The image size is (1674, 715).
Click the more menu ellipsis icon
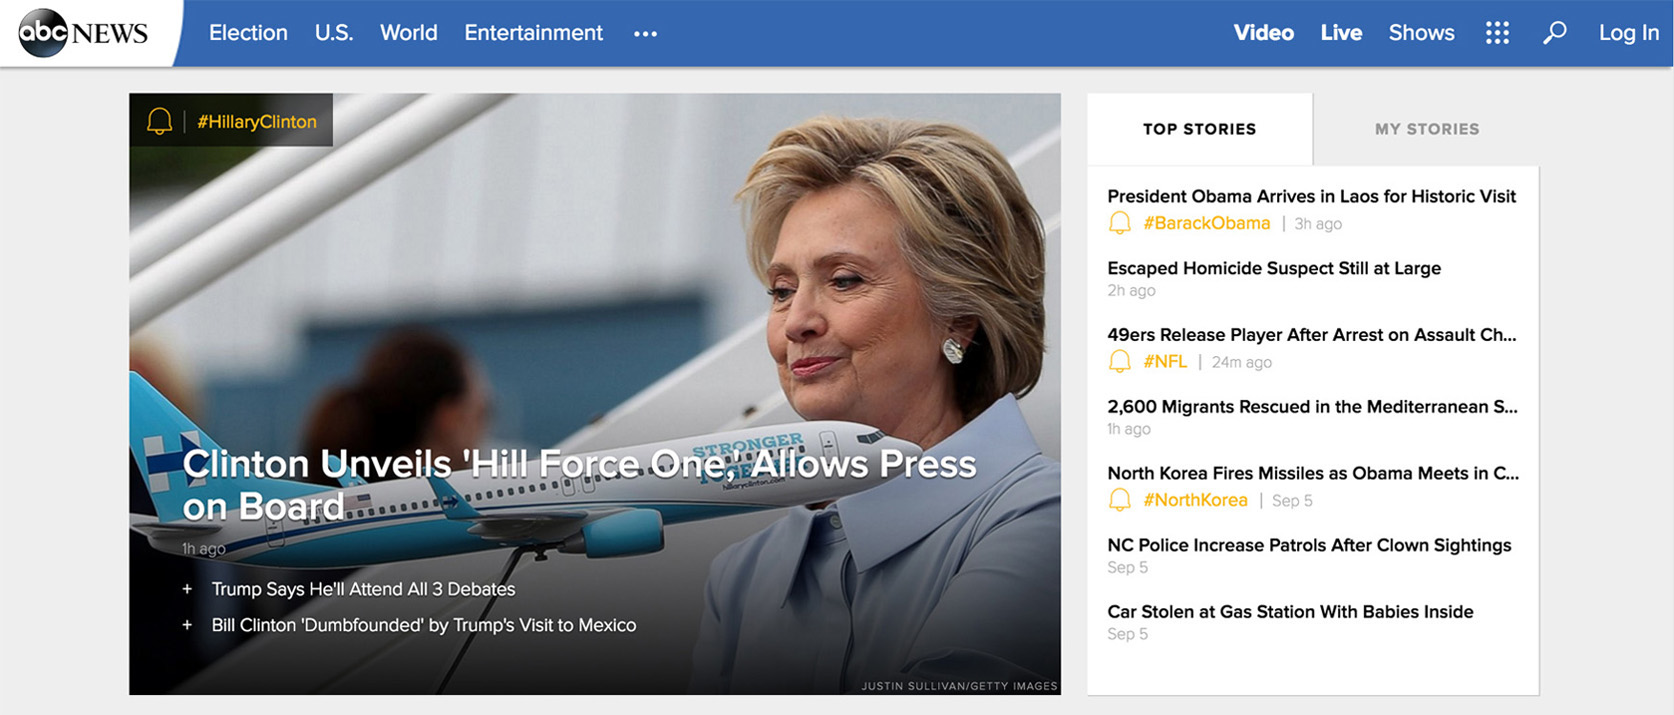[645, 34]
